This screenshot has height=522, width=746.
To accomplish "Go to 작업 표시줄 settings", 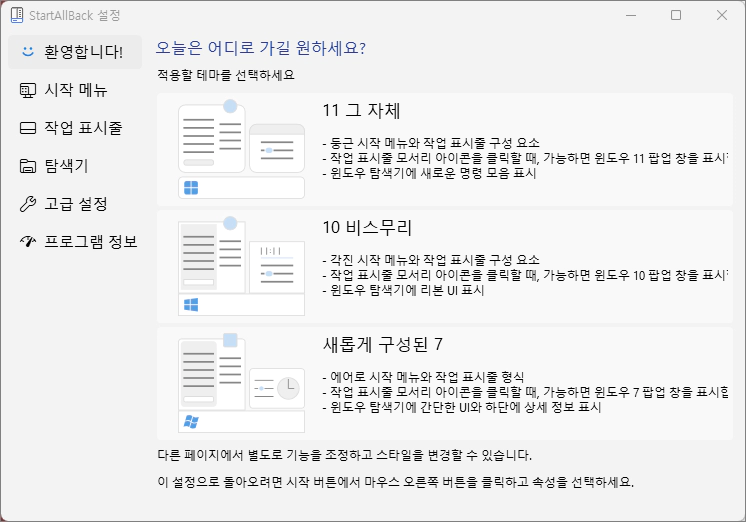I will click(75, 128).
